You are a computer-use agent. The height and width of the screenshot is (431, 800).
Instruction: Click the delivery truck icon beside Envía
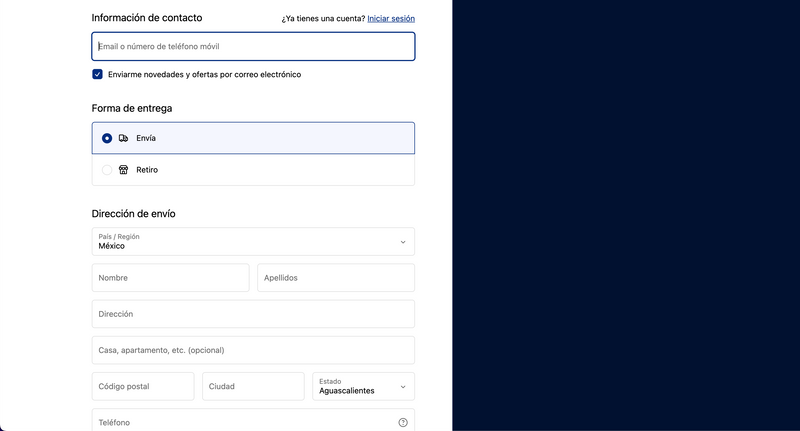point(123,138)
